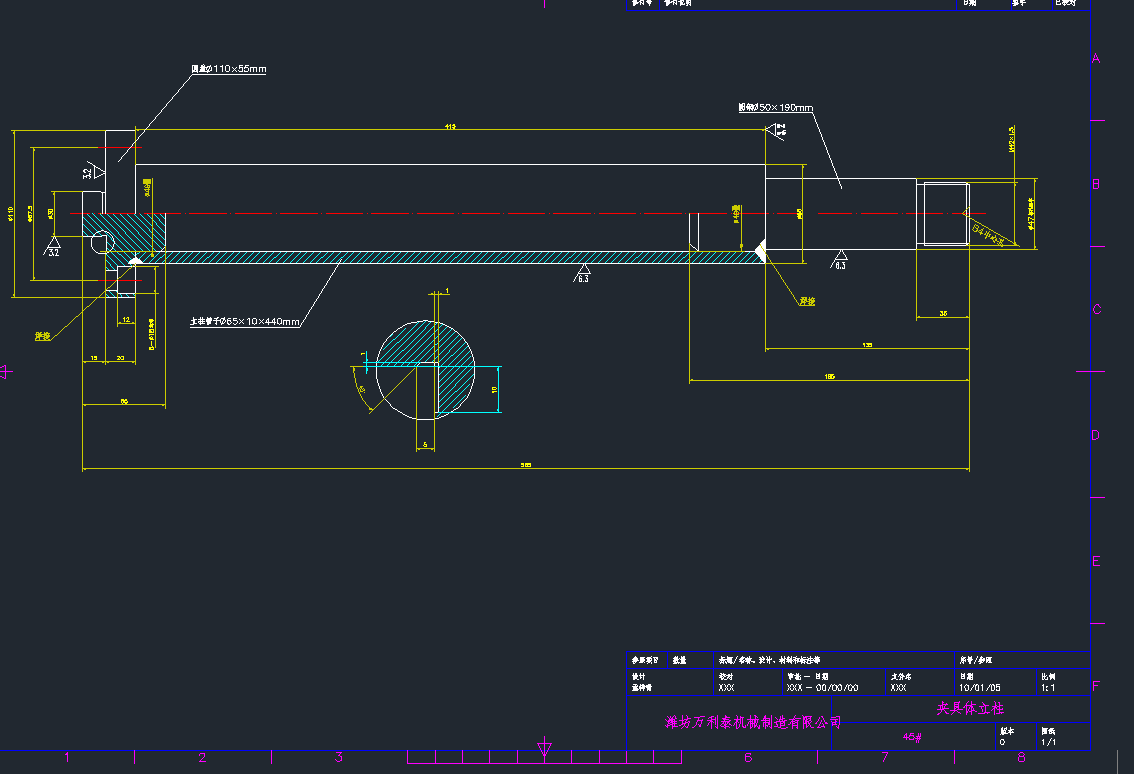Click the date 10/01/05 in title block
The height and width of the screenshot is (774, 1134).
coord(979,688)
